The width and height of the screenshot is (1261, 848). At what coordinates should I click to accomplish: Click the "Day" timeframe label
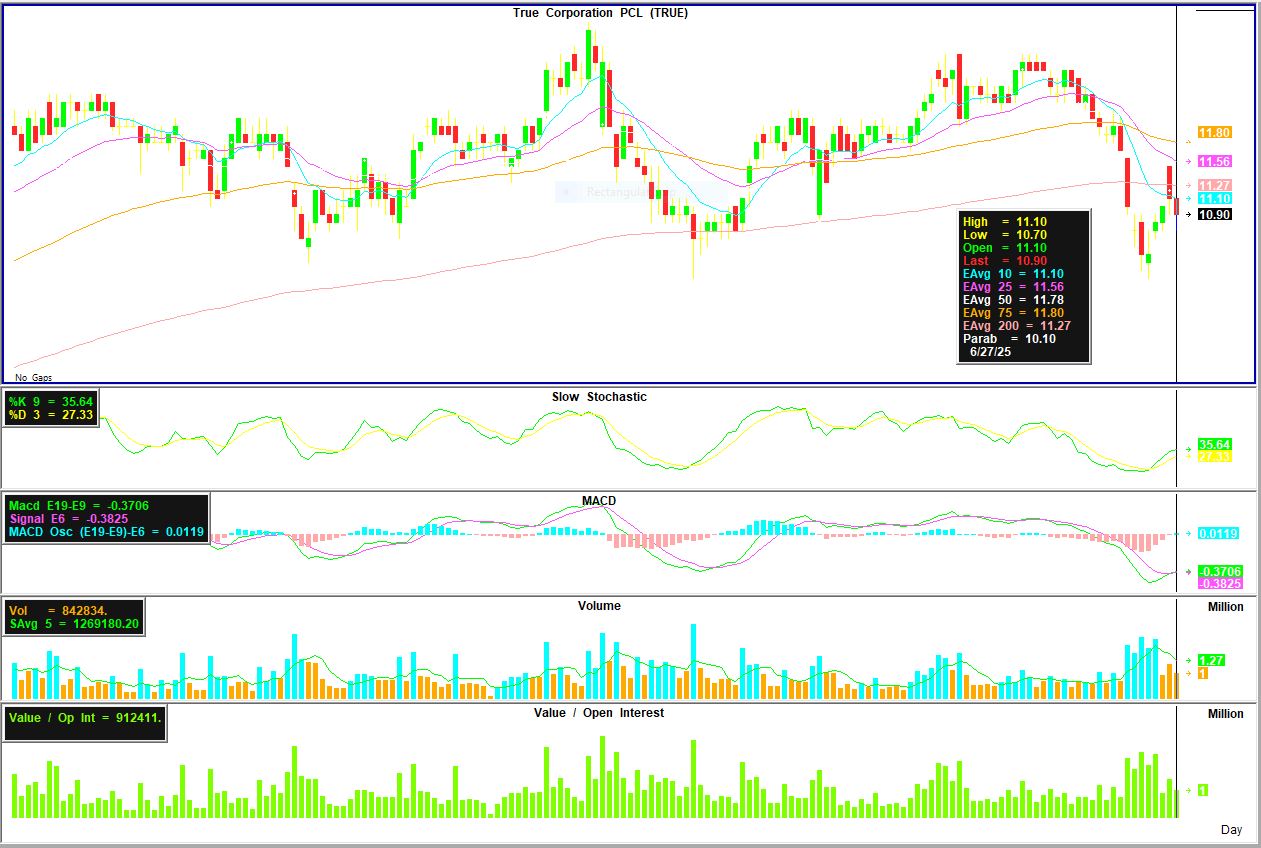[1232, 830]
